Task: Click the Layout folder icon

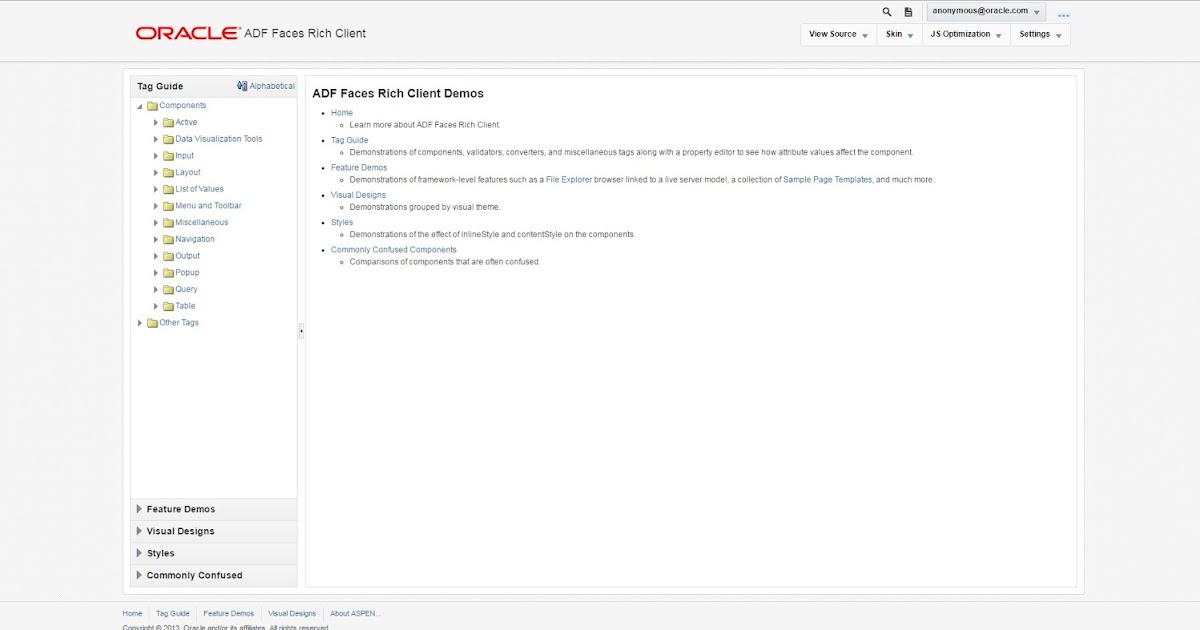Action: click(x=168, y=171)
